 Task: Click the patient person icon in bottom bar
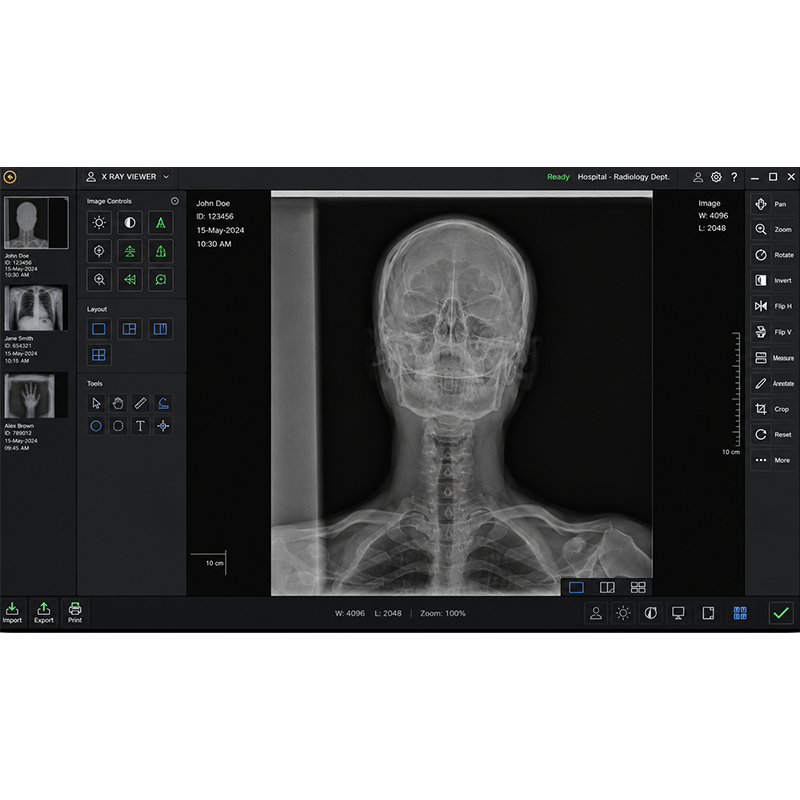tap(596, 613)
